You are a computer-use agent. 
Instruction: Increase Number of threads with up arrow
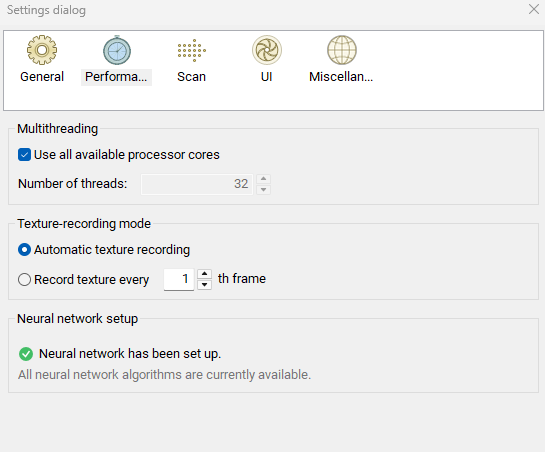[x=263, y=179]
